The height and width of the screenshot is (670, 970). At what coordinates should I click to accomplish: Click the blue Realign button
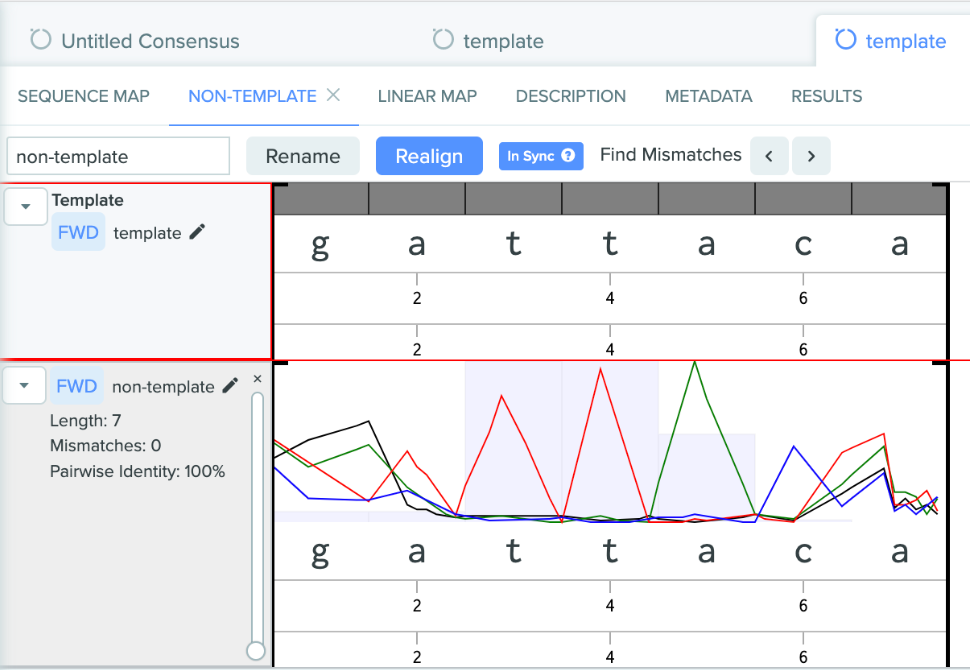(x=429, y=156)
